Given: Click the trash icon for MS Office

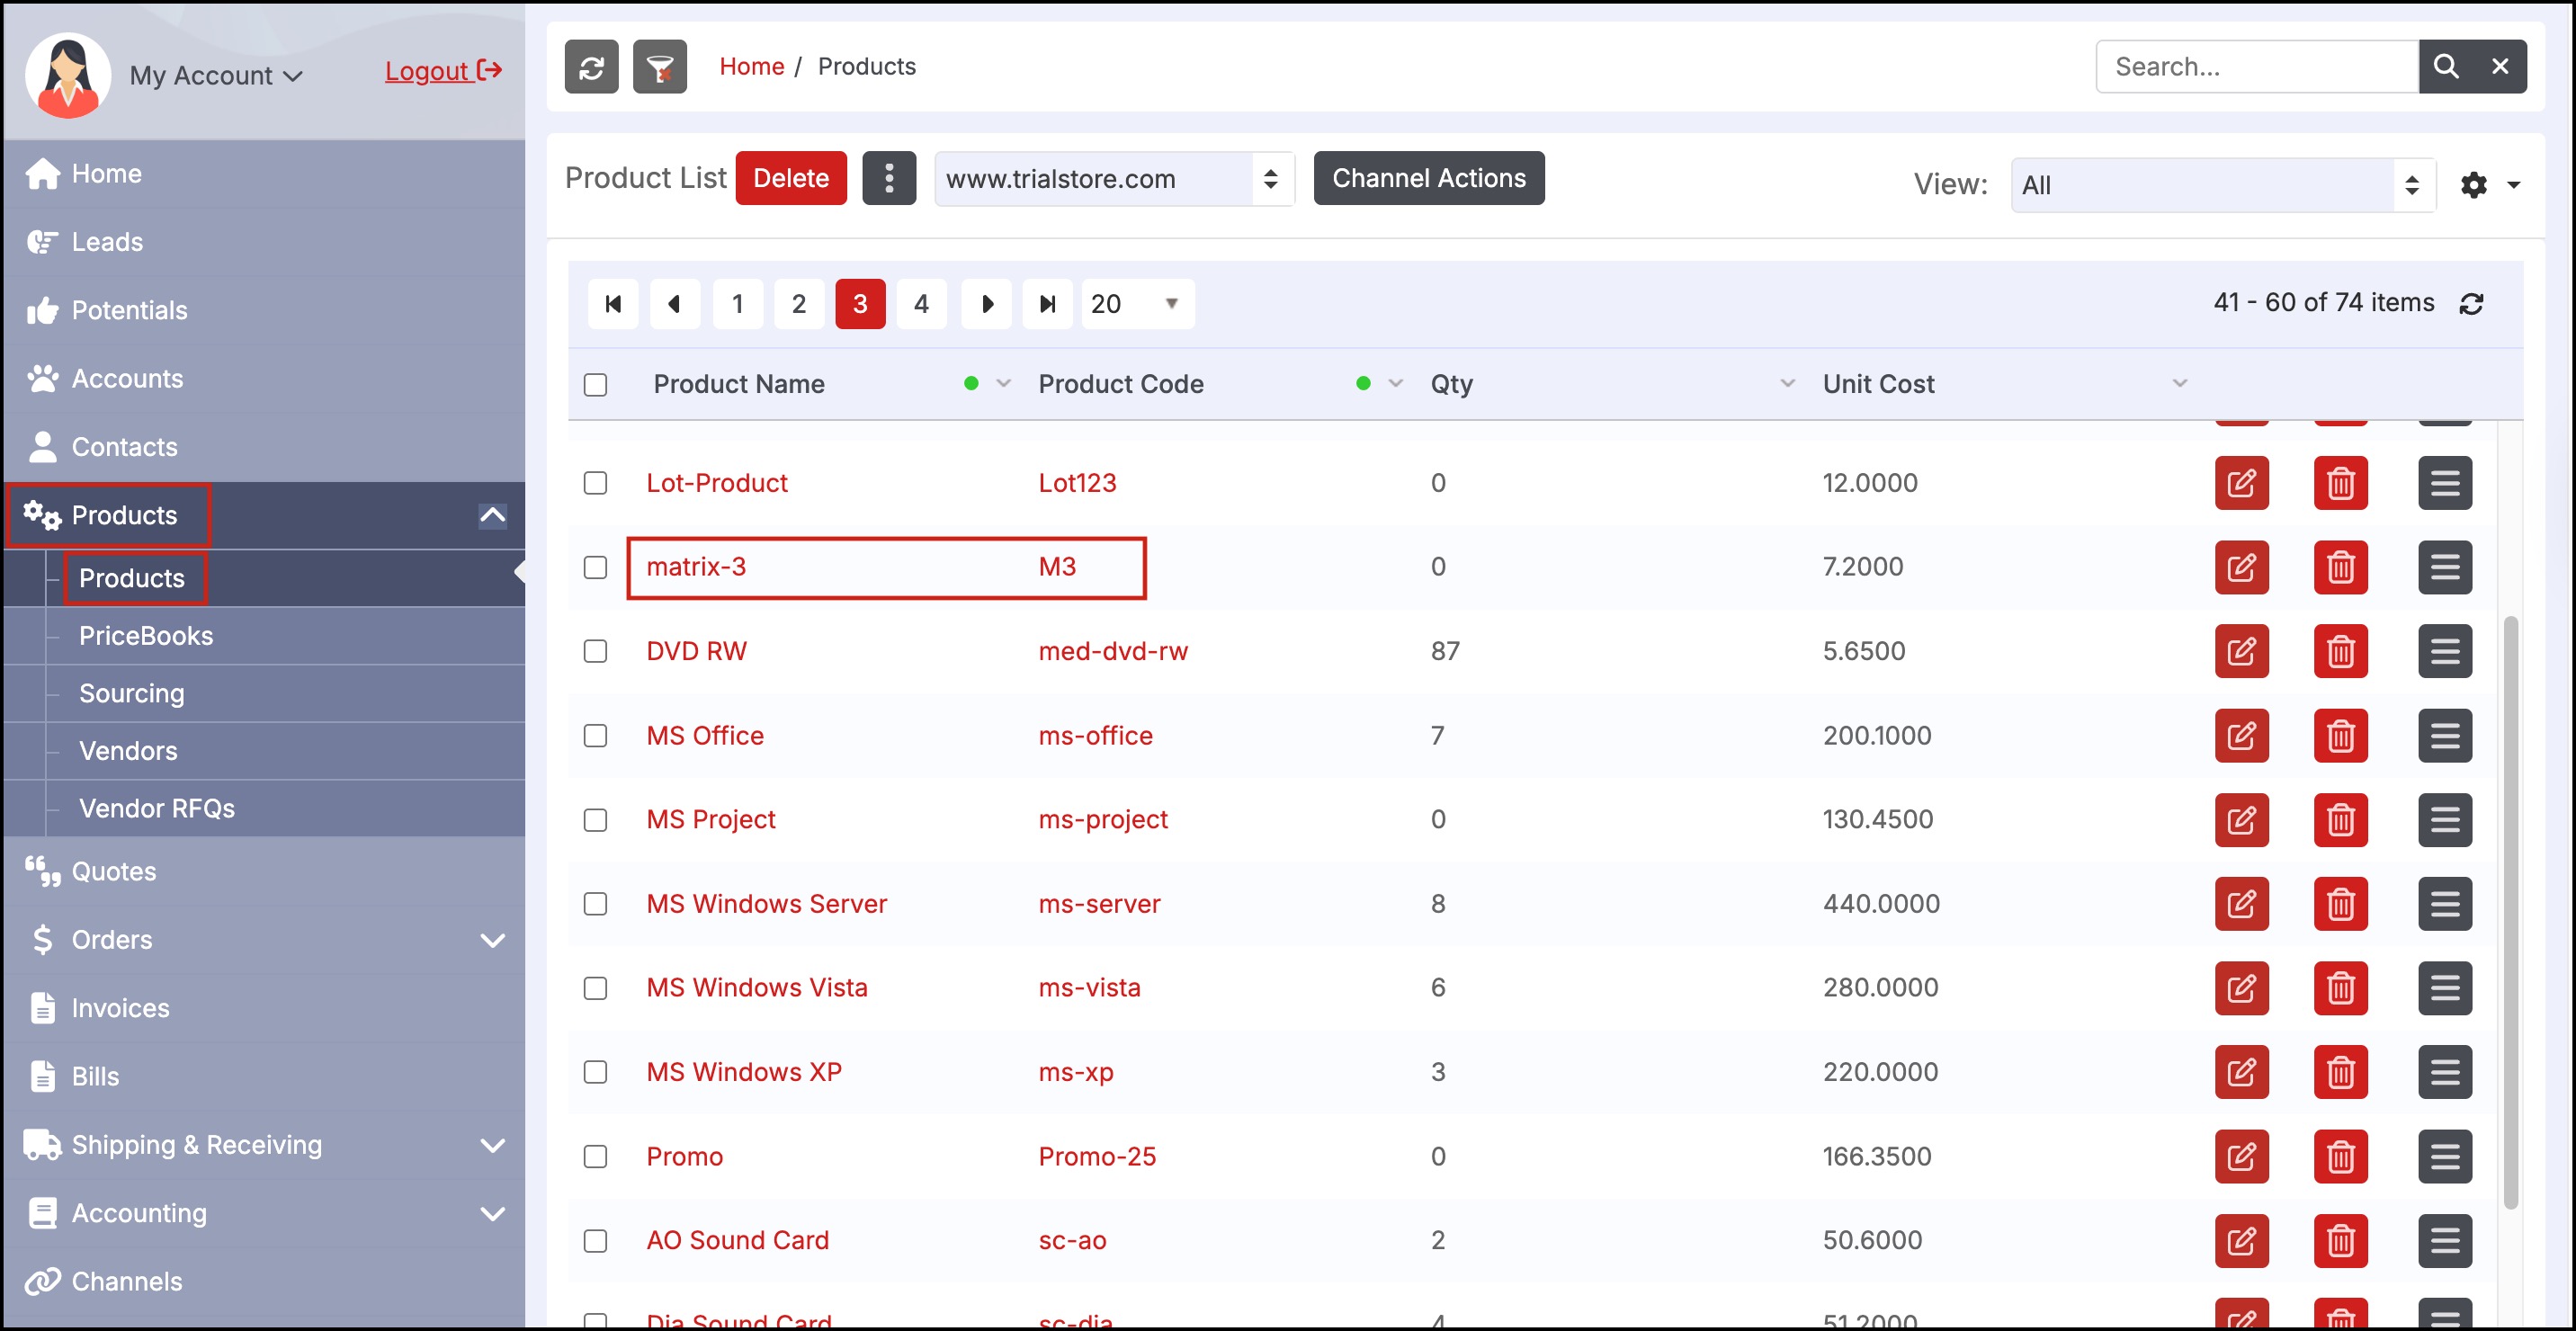Looking at the screenshot, I should [2339, 735].
